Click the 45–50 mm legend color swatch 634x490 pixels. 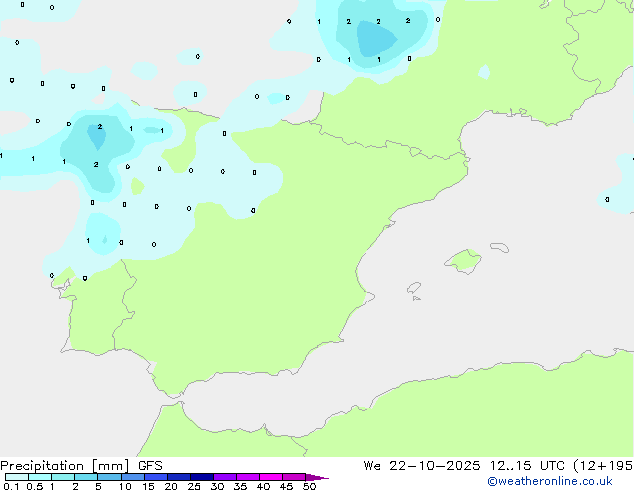click(x=294, y=477)
